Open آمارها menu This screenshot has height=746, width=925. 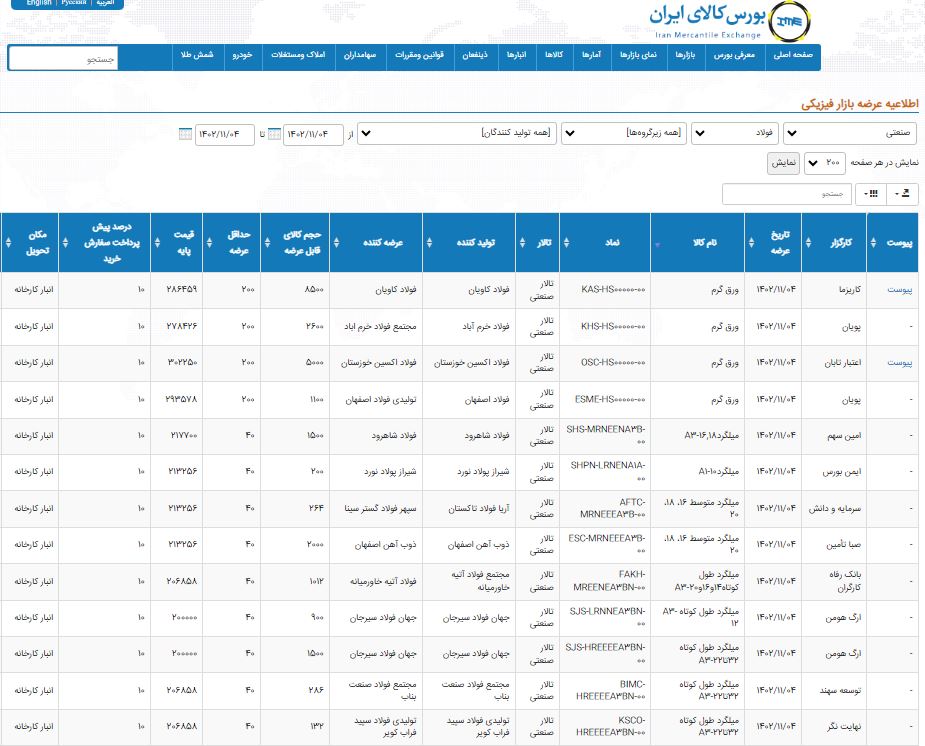592,55
